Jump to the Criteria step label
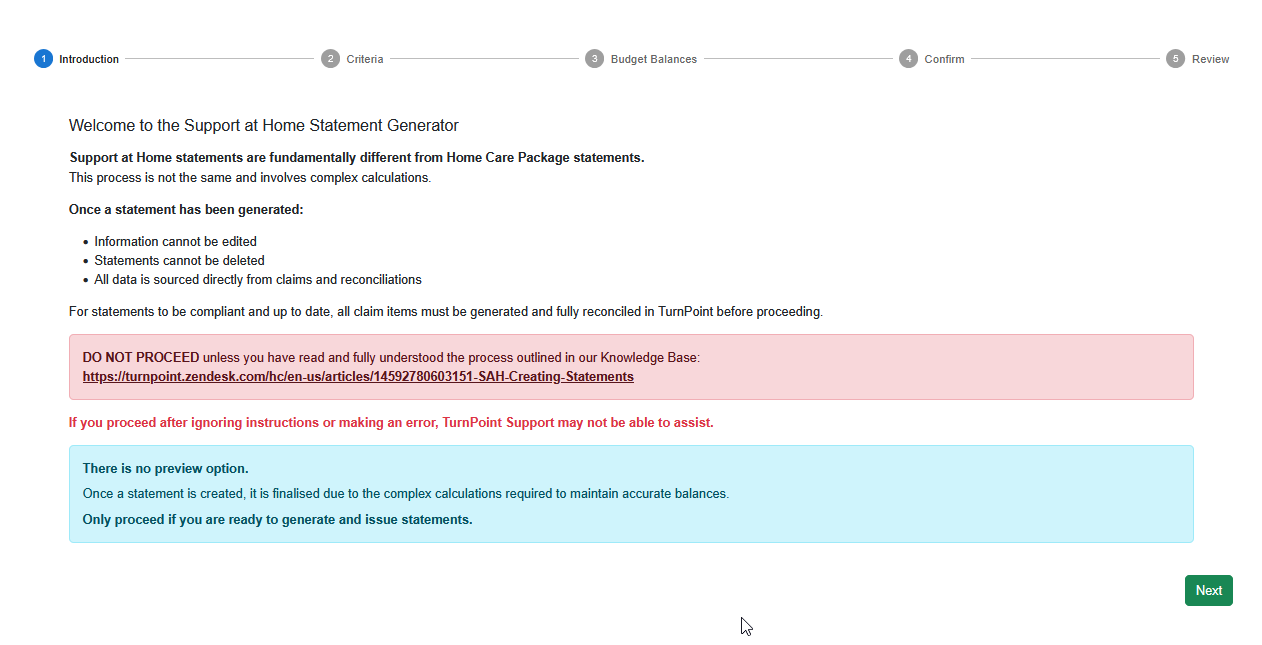 click(365, 59)
